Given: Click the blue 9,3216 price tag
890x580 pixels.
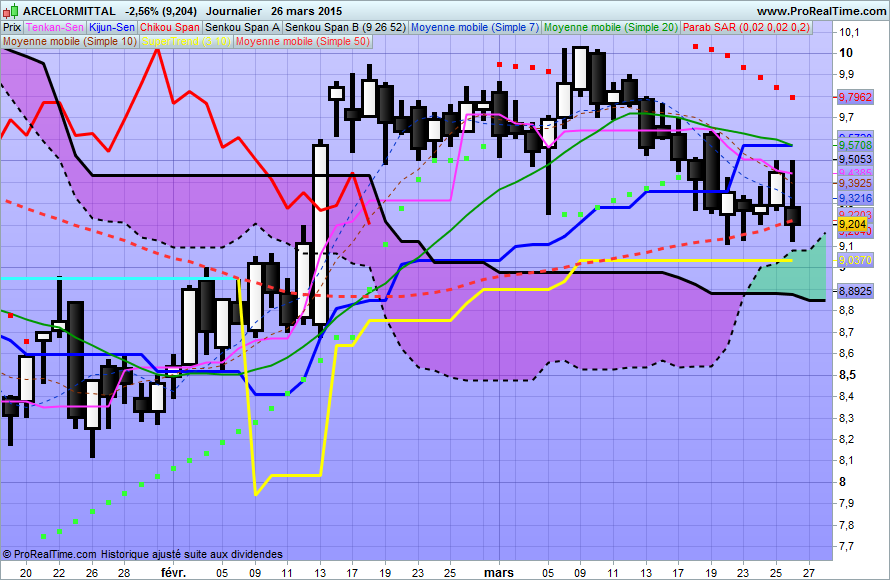Looking at the screenshot, I should coord(855,198).
